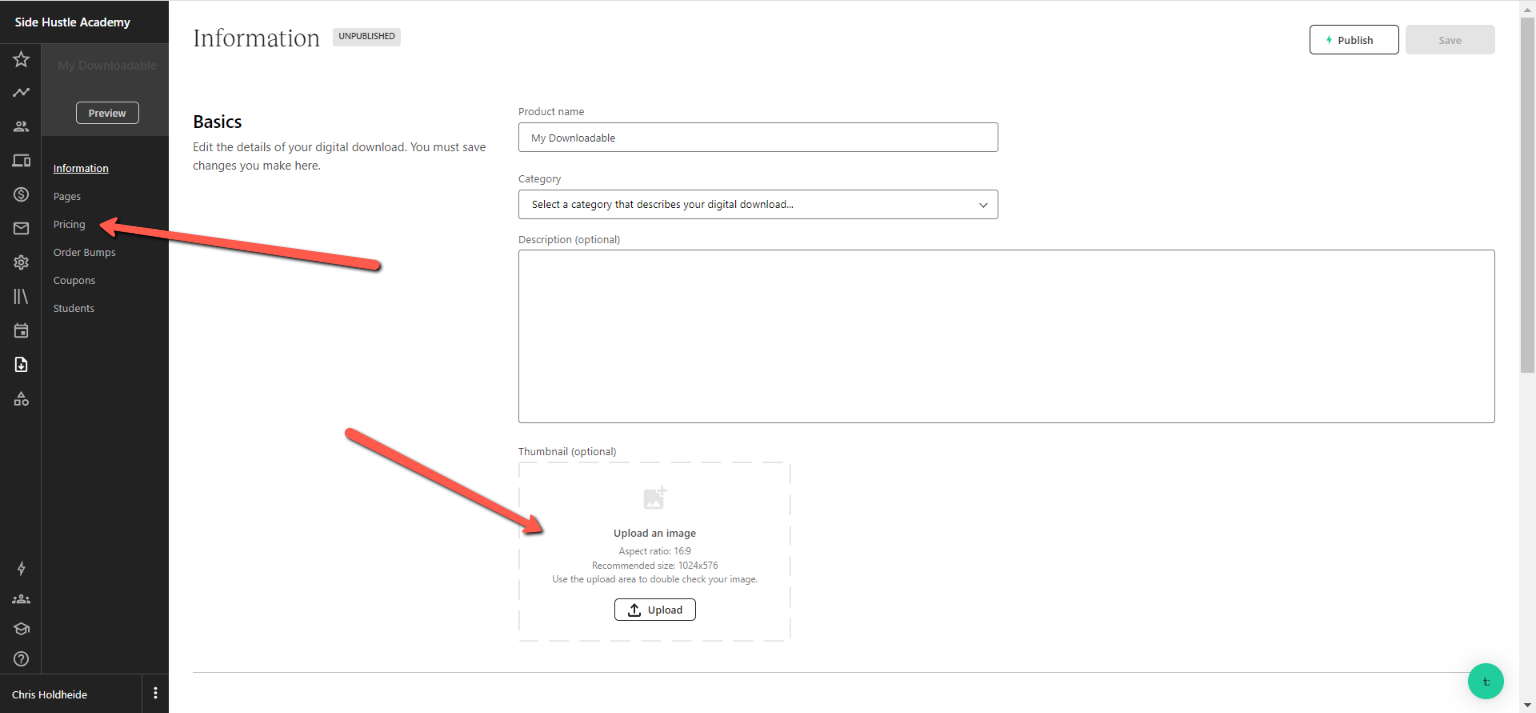Open the settings gear icon
1536x713 pixels.
(x=20, y=263)
